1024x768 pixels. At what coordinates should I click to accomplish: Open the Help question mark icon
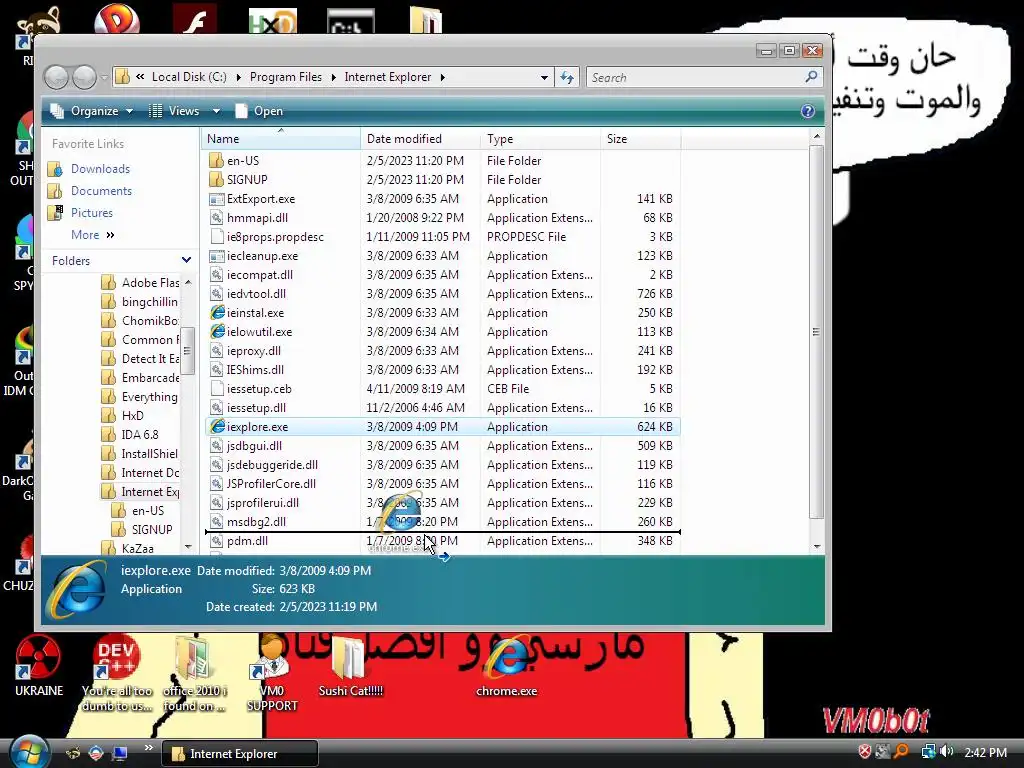point(808,111)
